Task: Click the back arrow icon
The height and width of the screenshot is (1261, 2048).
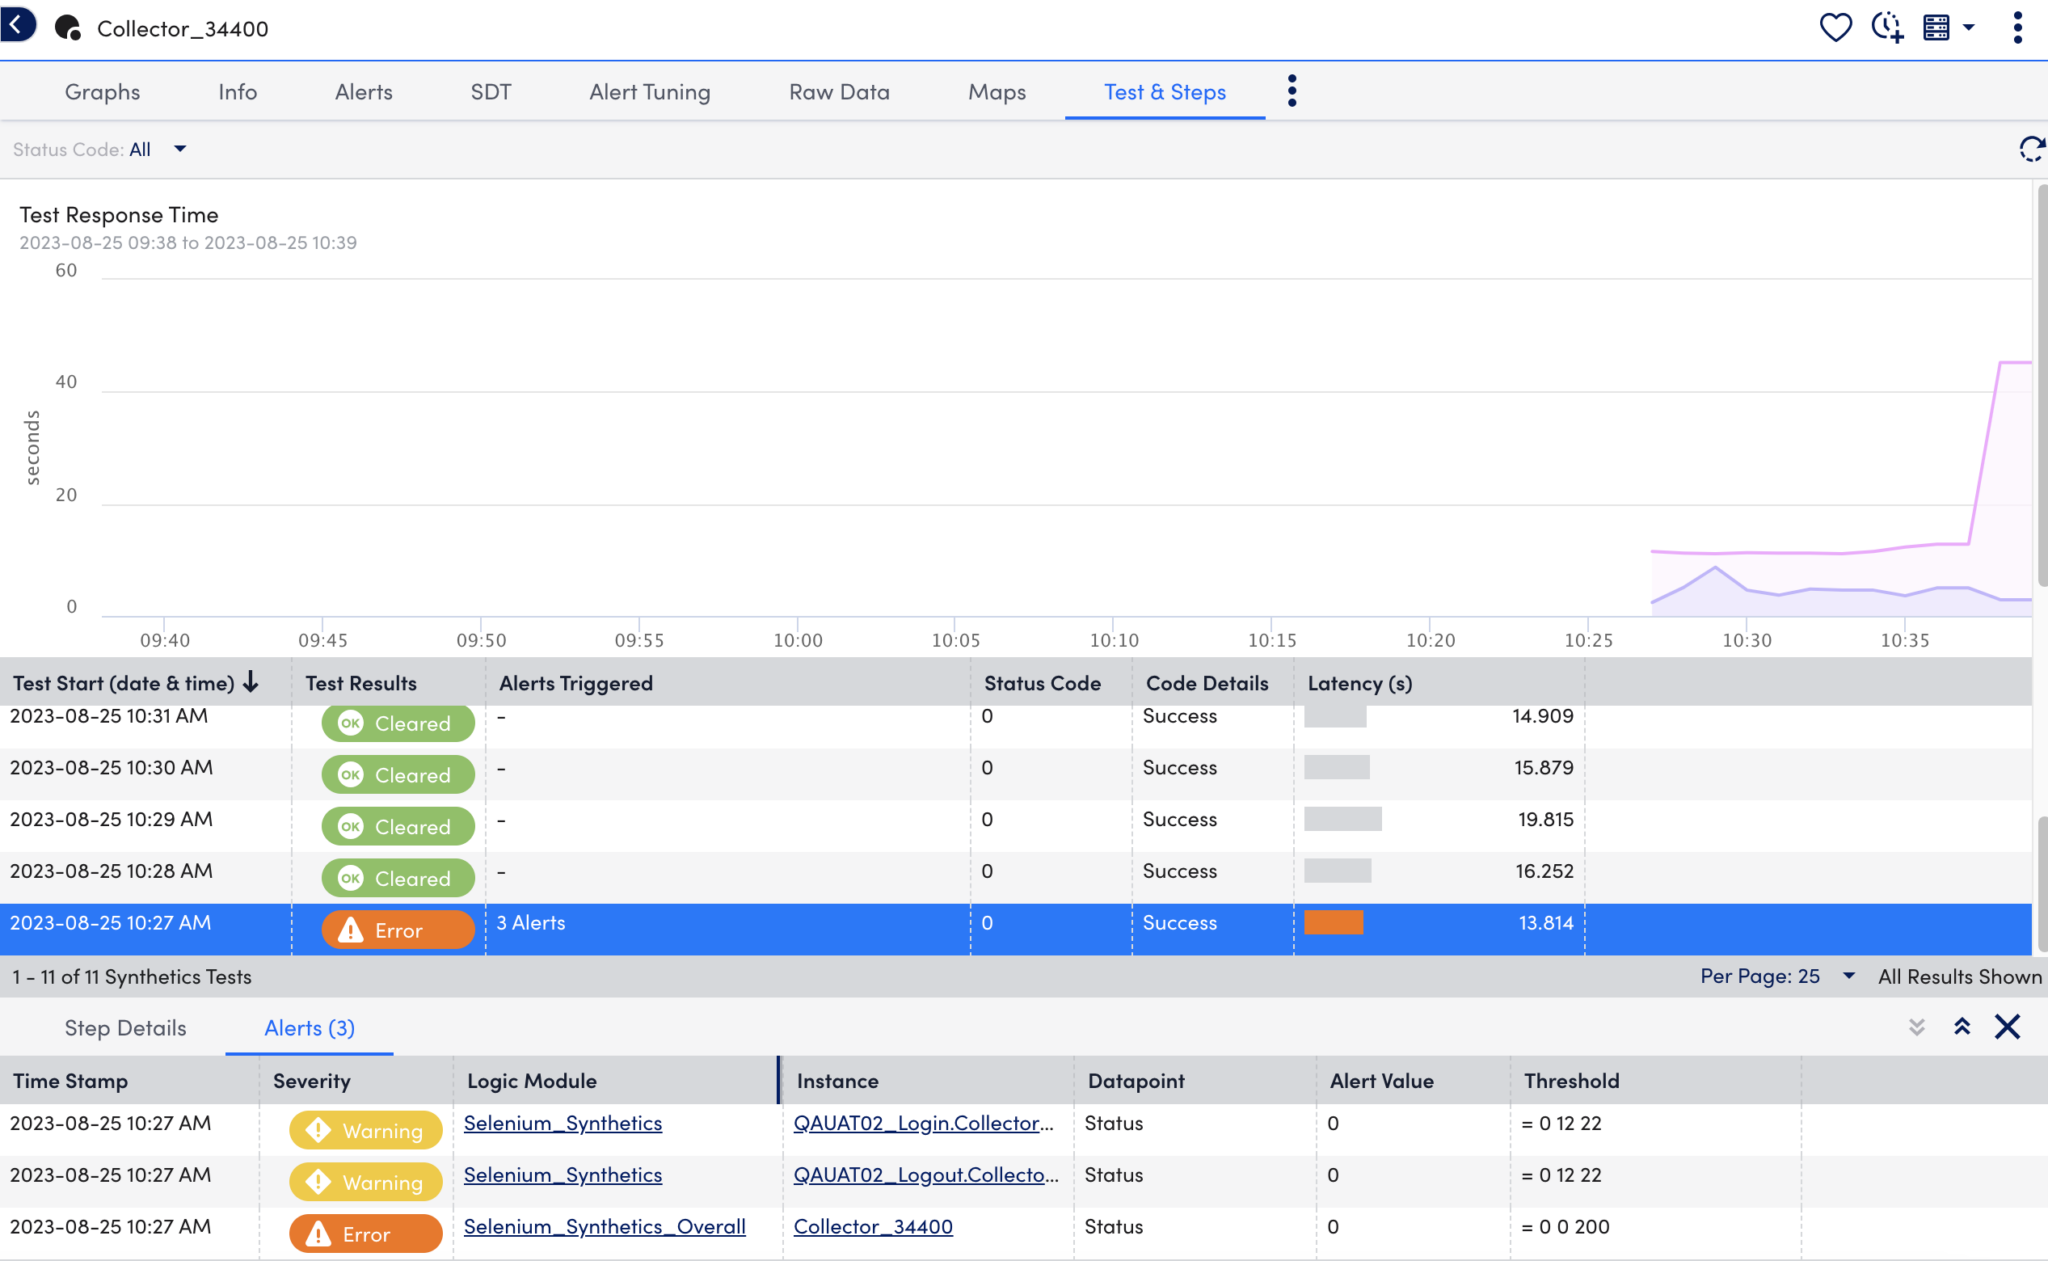Action: 17,25
